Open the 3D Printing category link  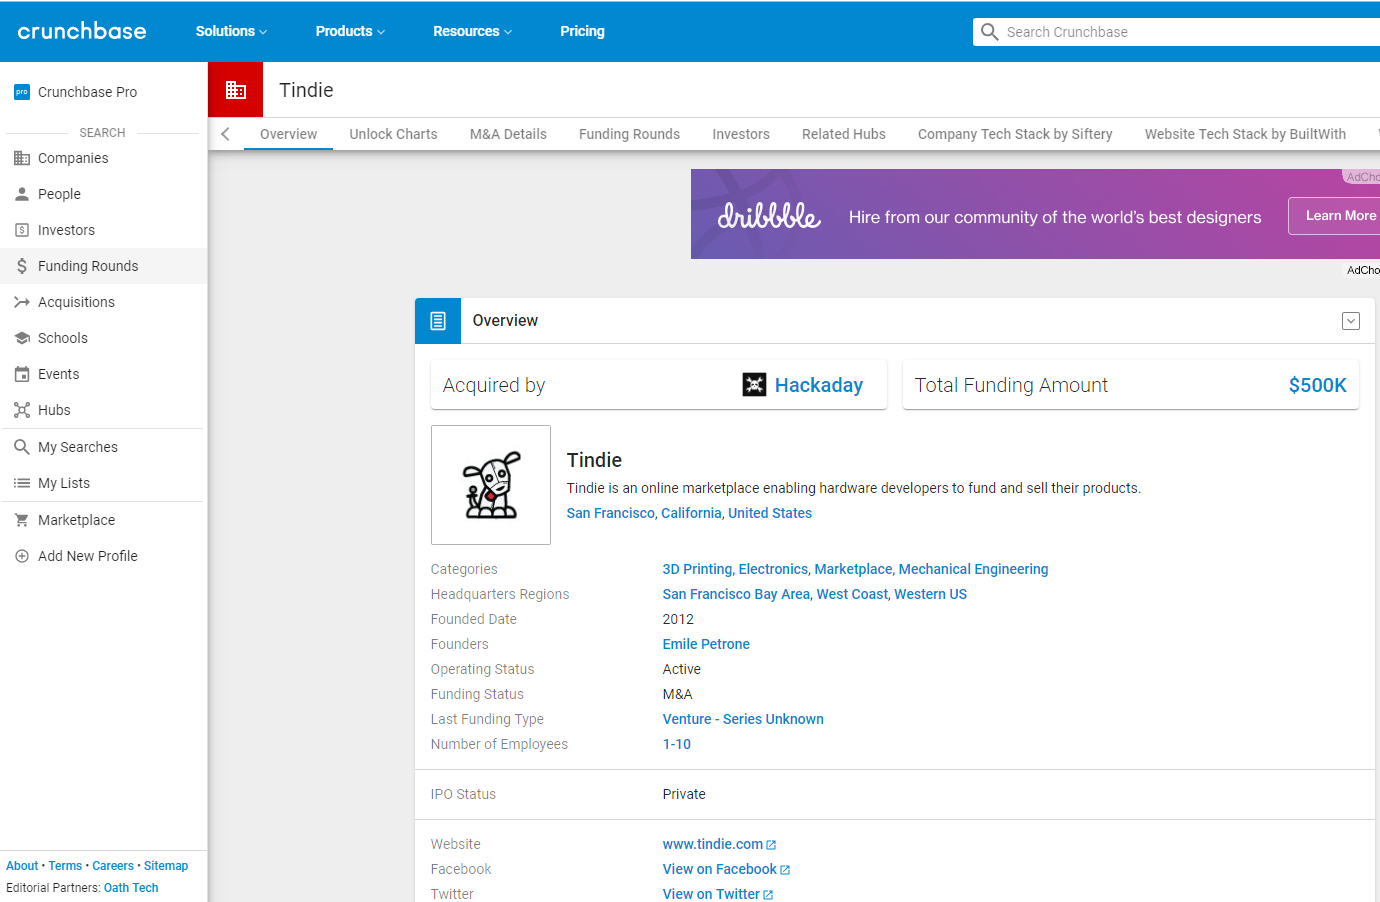[697, 569]
